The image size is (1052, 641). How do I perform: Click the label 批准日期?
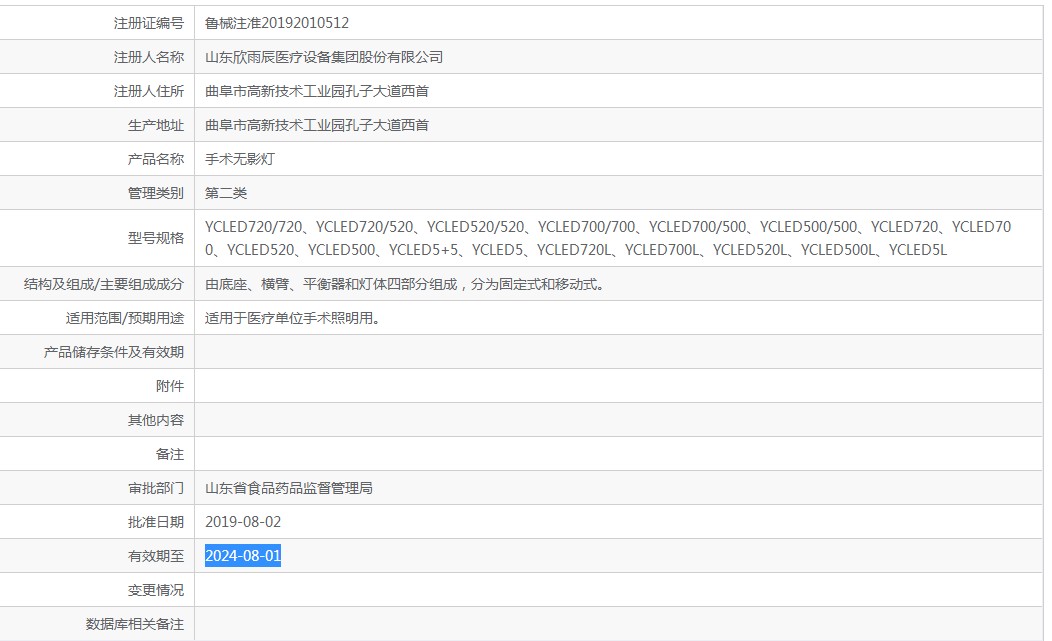pos(156,522)
